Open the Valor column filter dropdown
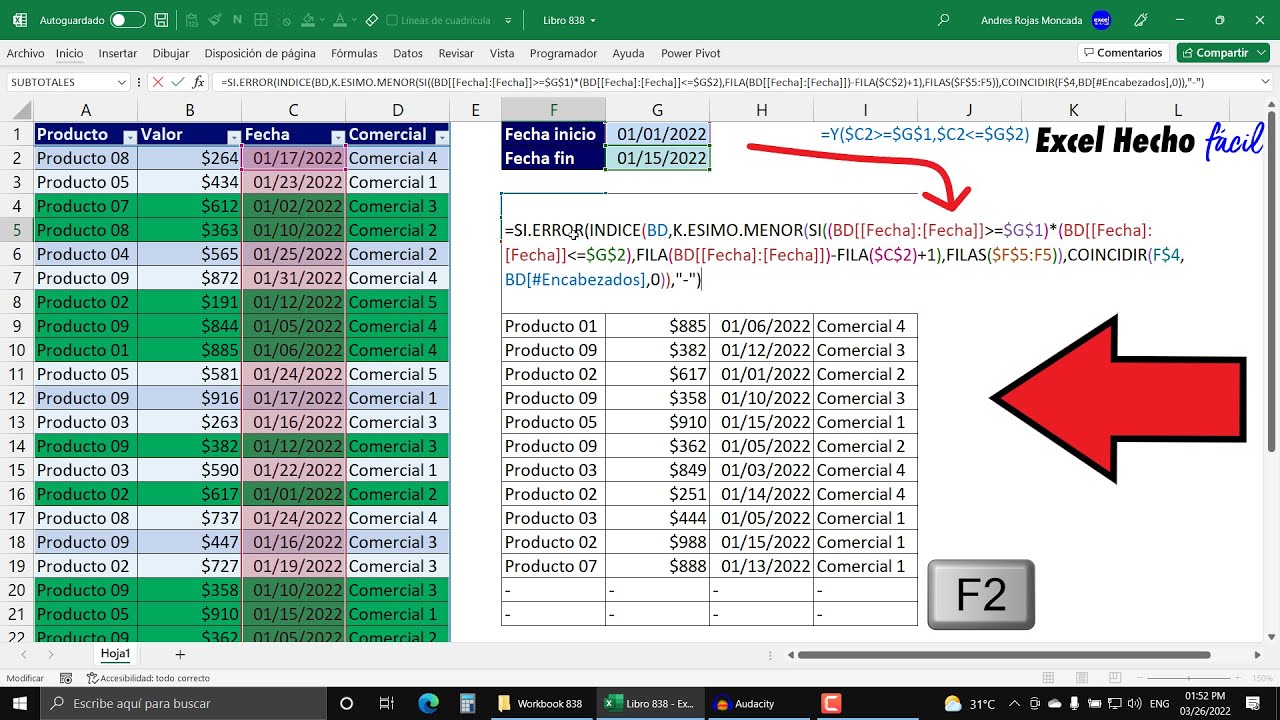The width and height of the screenshot is (1280, 720). click(x=233, y=135)
